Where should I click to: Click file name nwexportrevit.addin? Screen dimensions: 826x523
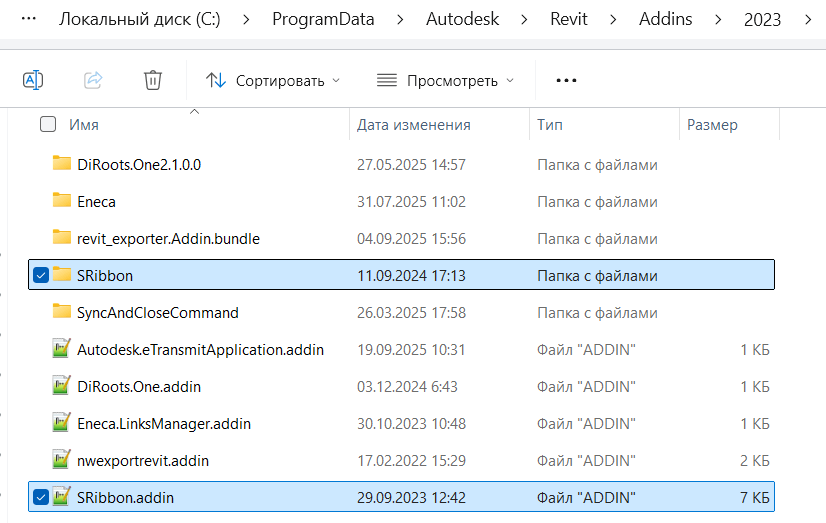pyautogui.click(x=143, y=461)
